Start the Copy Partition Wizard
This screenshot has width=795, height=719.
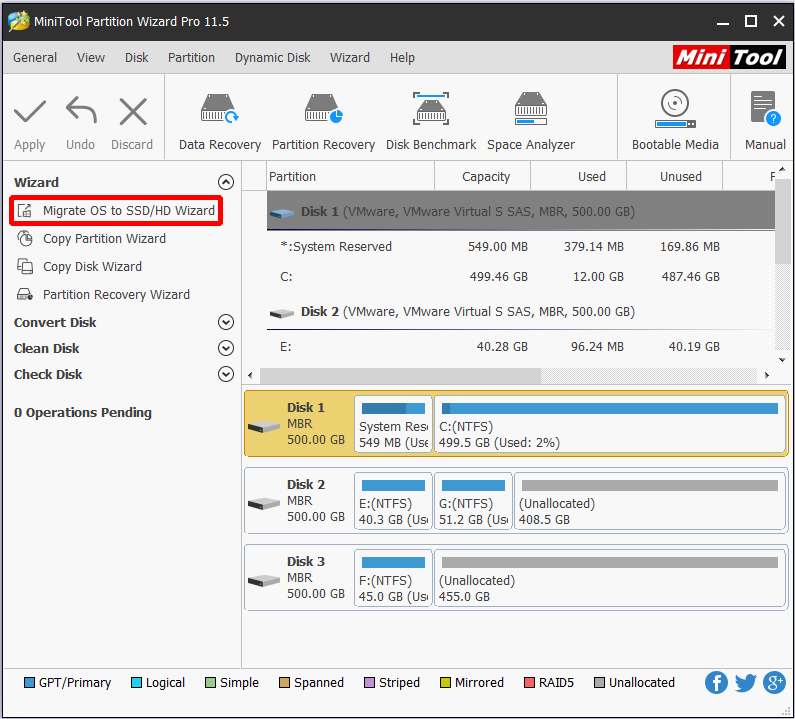tap(104, 238)
